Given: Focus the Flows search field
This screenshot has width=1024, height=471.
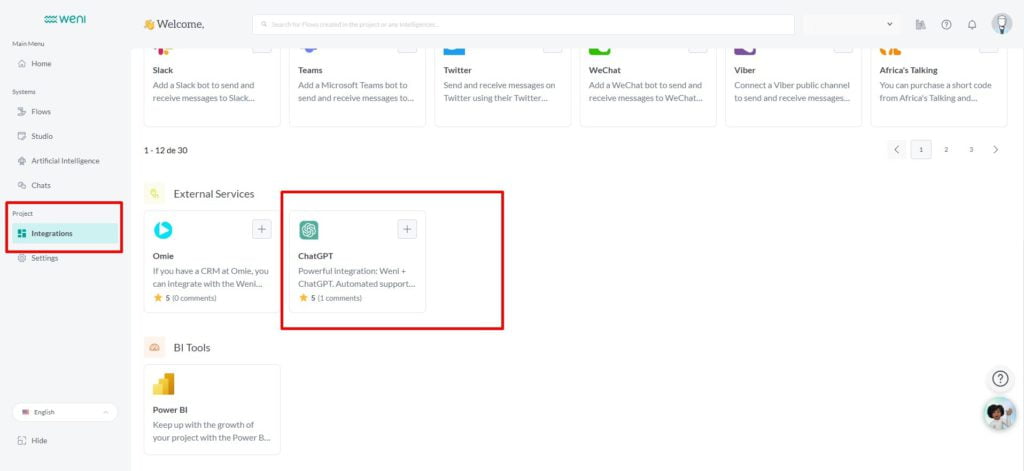Looking at the screenshot, I should [523, 24].
